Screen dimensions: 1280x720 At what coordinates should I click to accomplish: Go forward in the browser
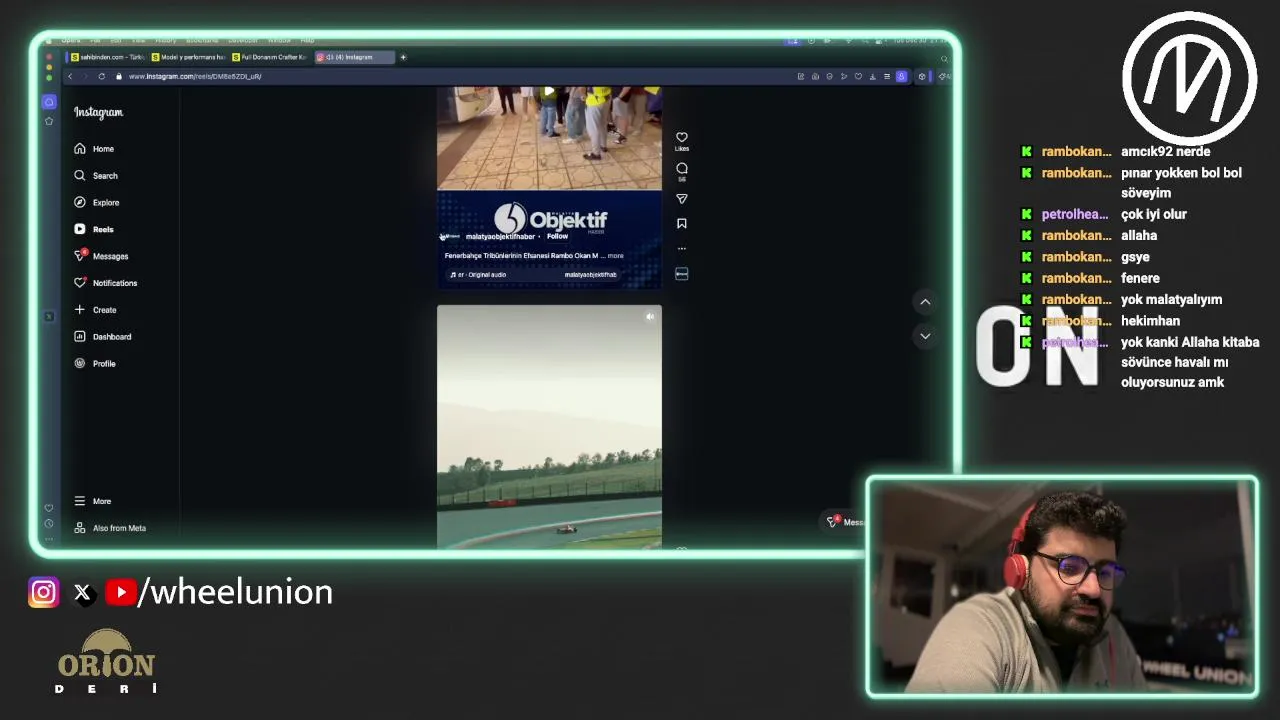click(x=86, y=77)
